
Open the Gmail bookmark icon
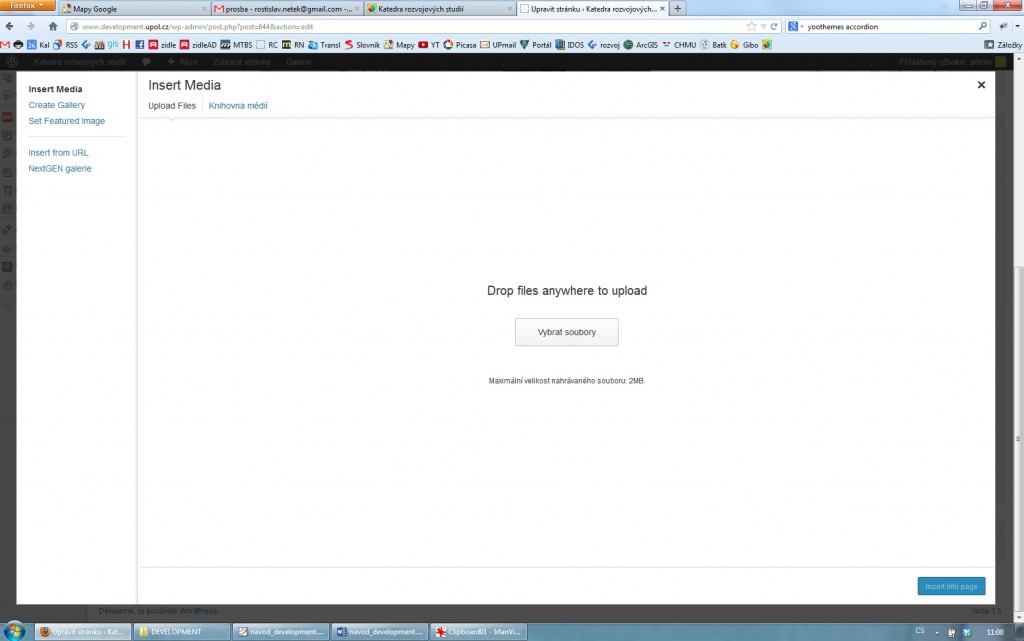5,44
